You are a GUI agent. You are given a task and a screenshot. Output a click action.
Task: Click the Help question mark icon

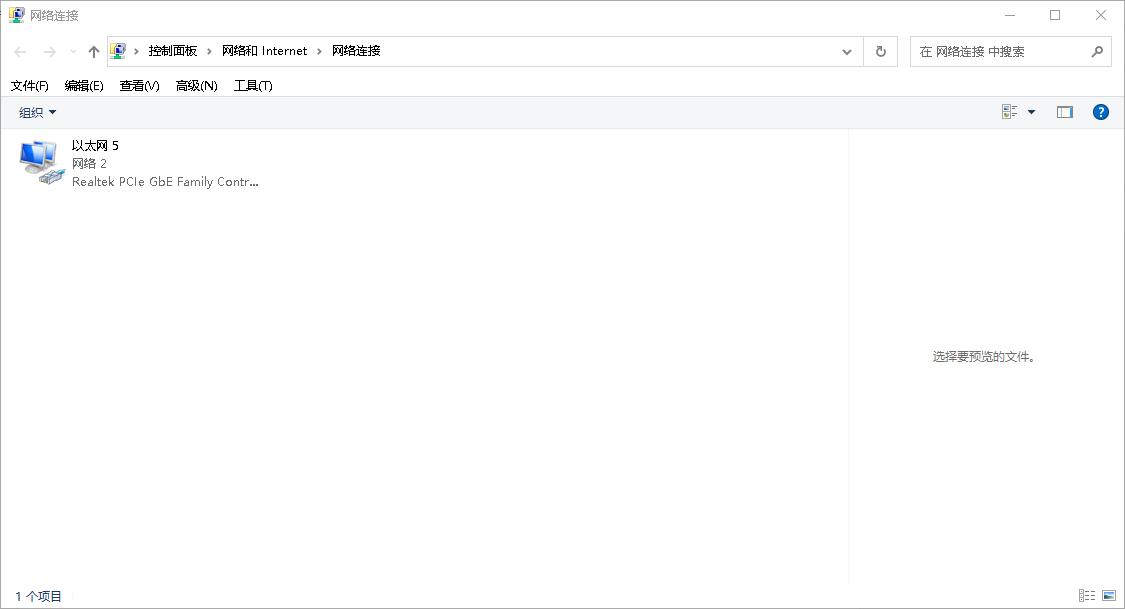click(x=1101, y=111)
